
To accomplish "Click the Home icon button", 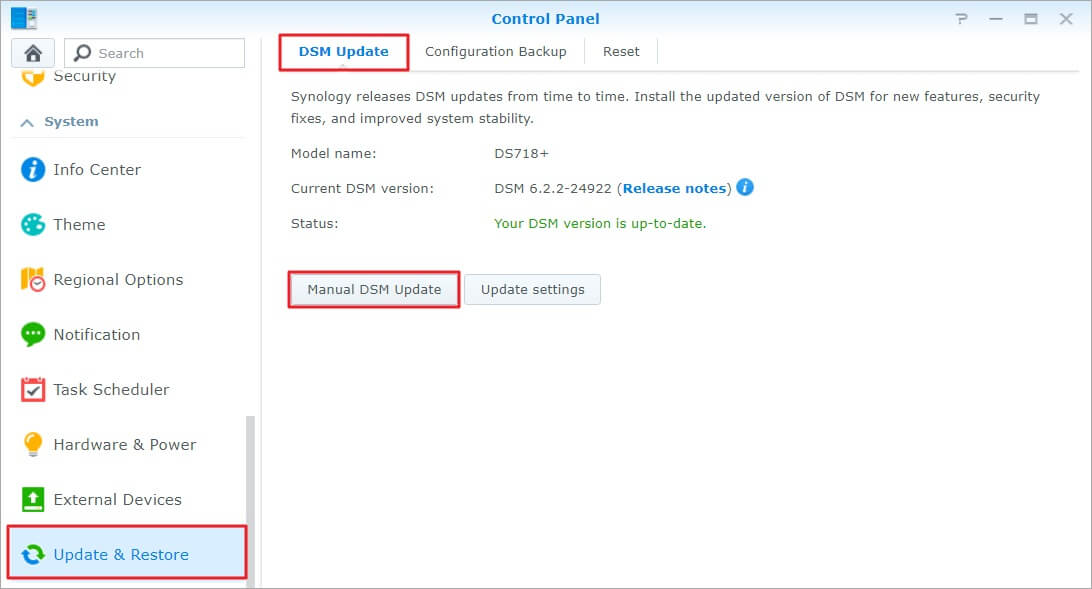I will coord(33,53).
